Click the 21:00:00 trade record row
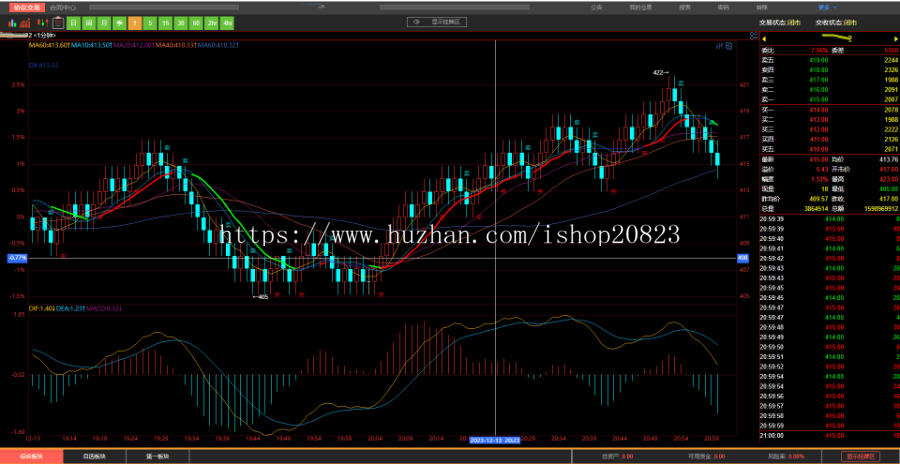Viewport: 900px width, 464px height. (x=829, y=435)
